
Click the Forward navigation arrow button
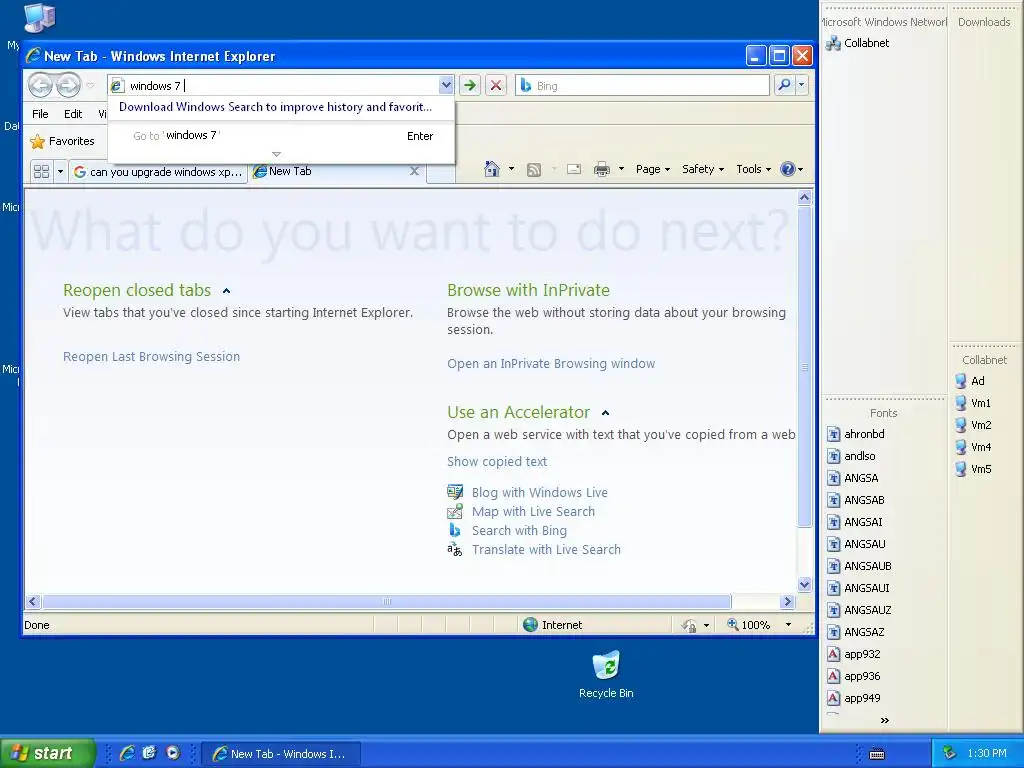coord(68,86)
